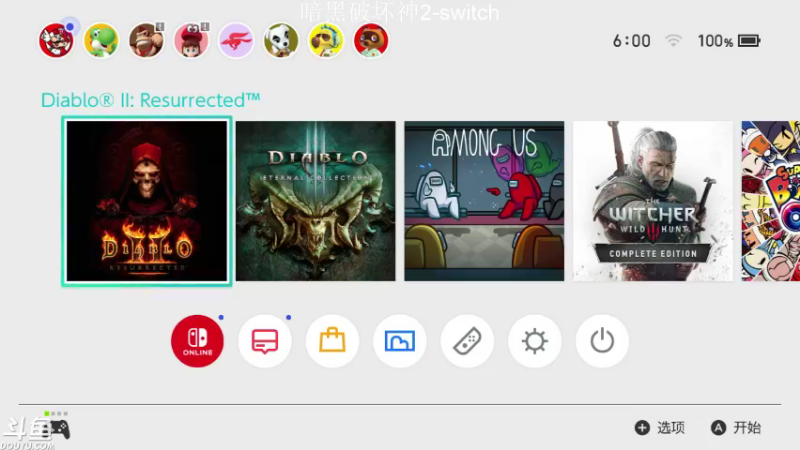
Task: Select the Super Bomberman R tile
Action: pyautogui.click(x=770, y=201)
